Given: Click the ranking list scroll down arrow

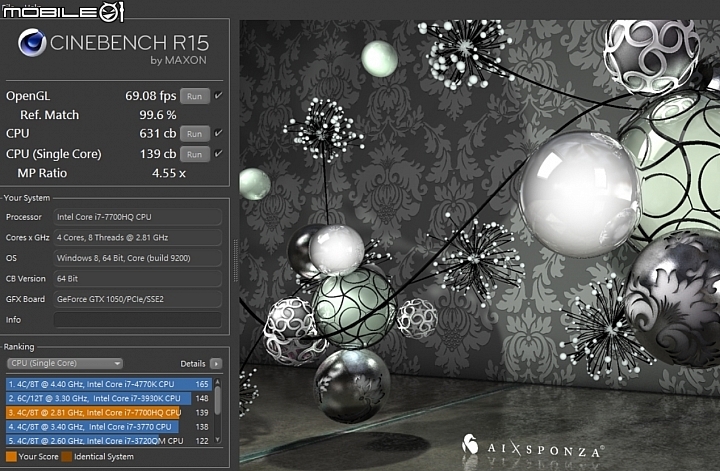Looking at the screenshot, I should 218,440.
